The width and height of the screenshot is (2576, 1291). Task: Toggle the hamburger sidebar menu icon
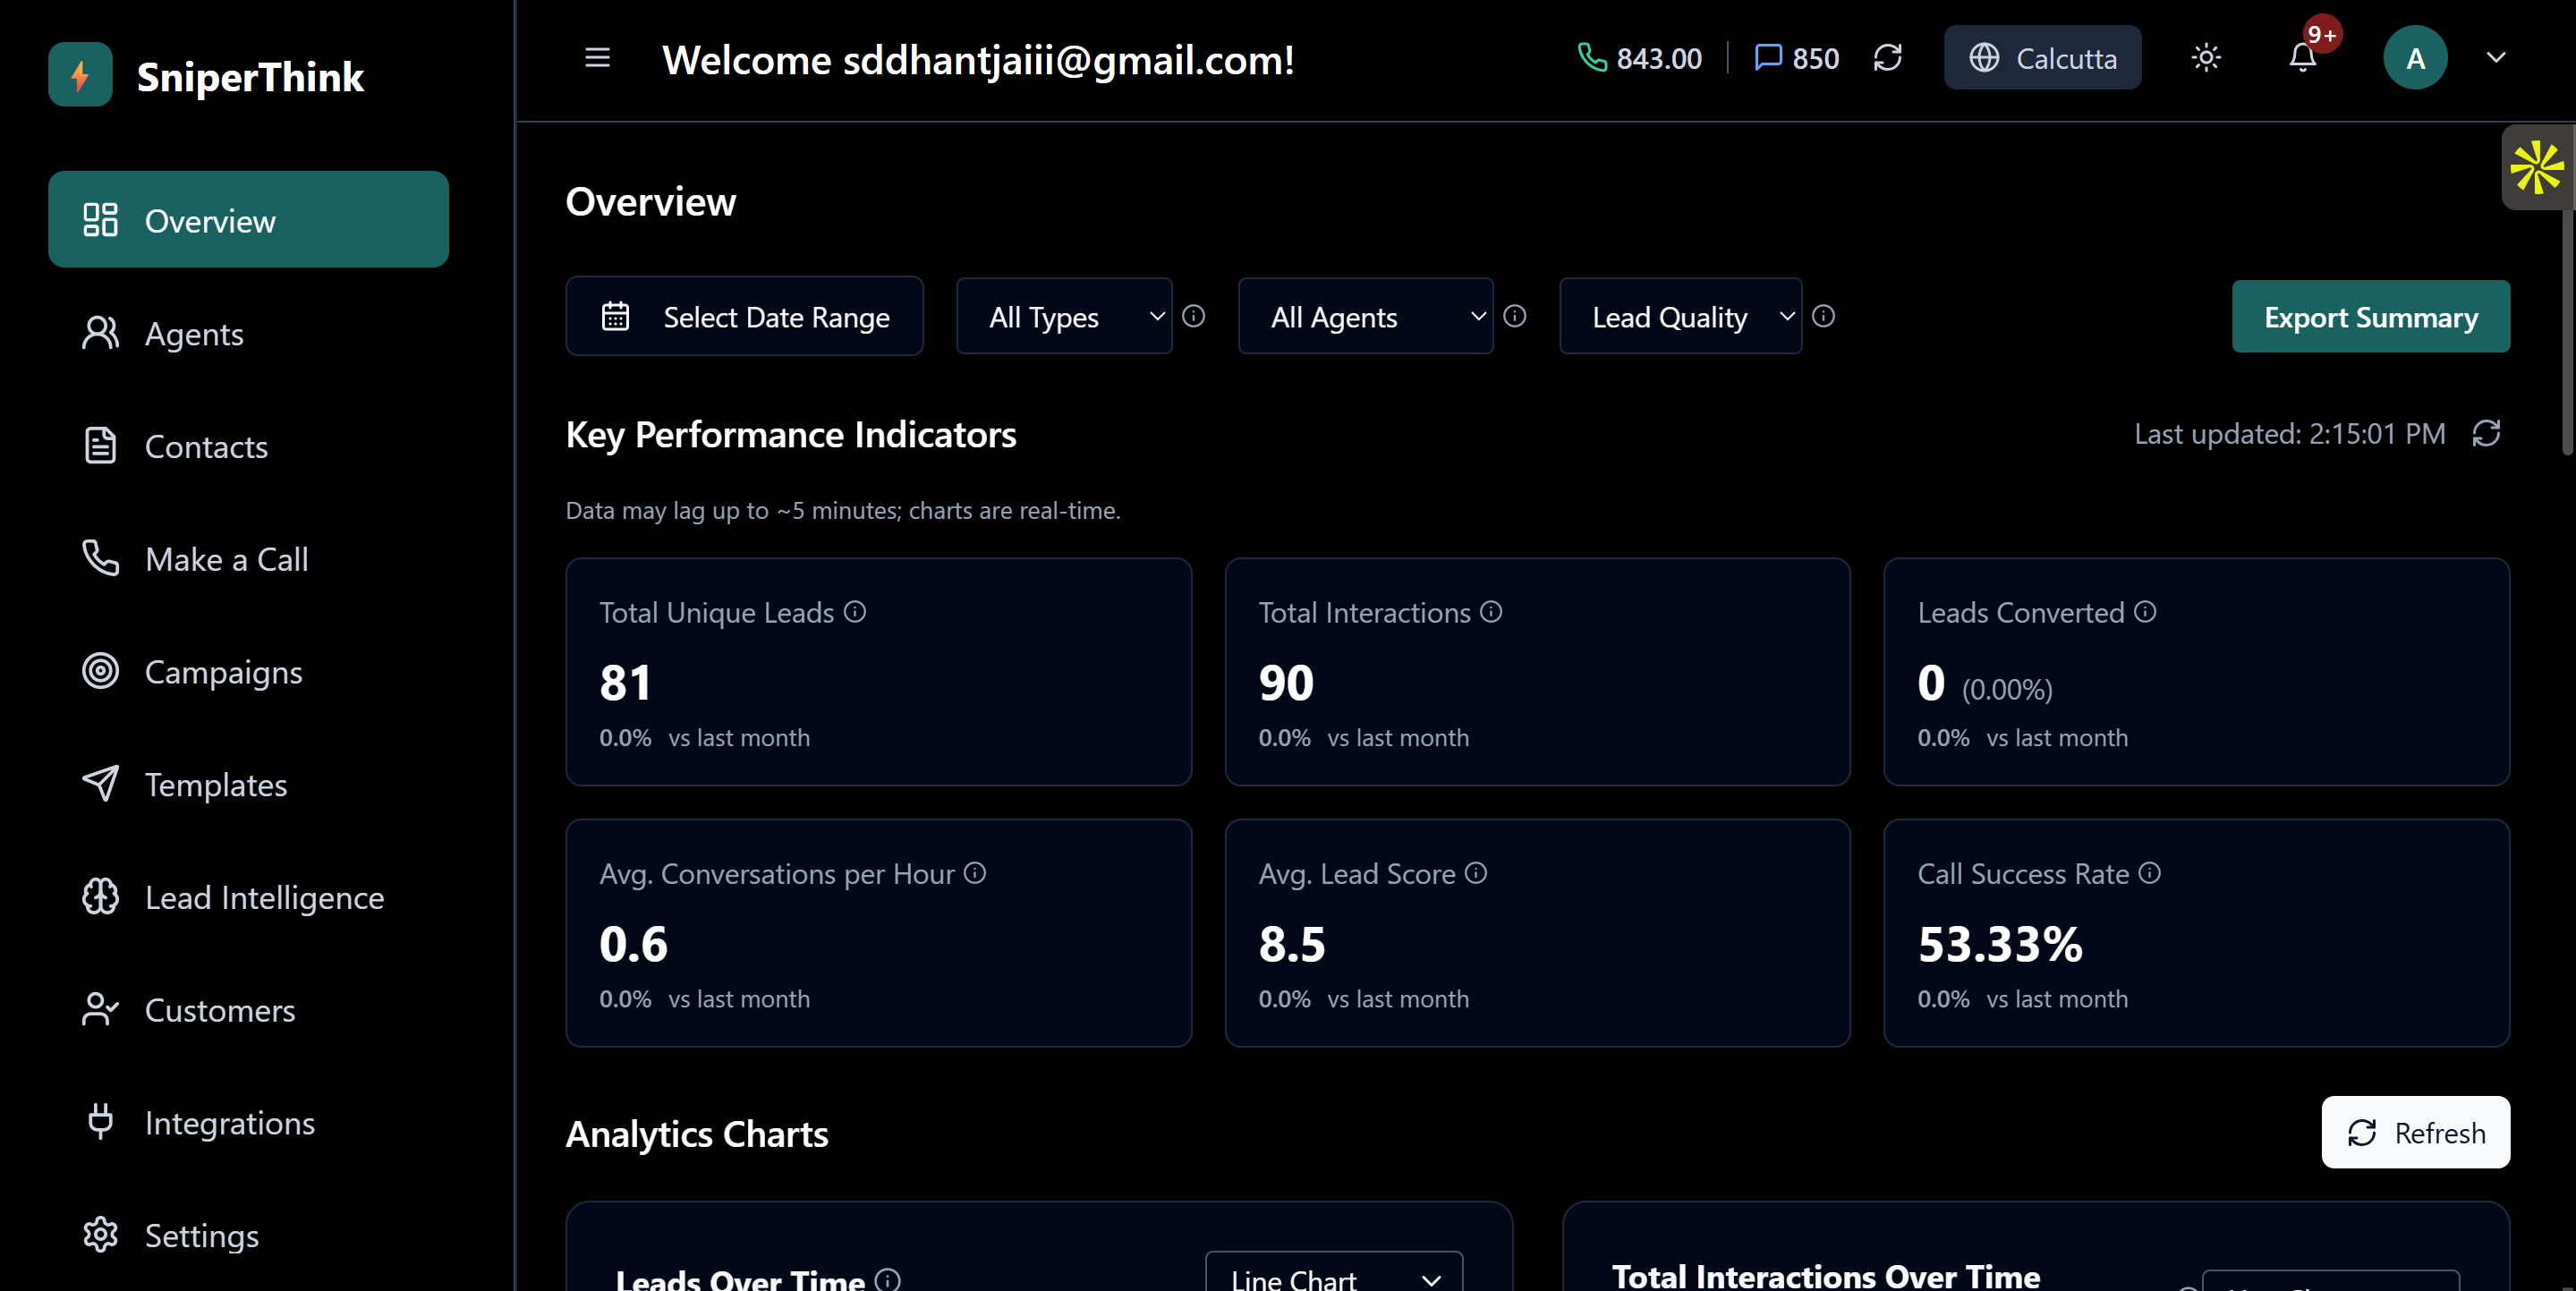(597, 58)
